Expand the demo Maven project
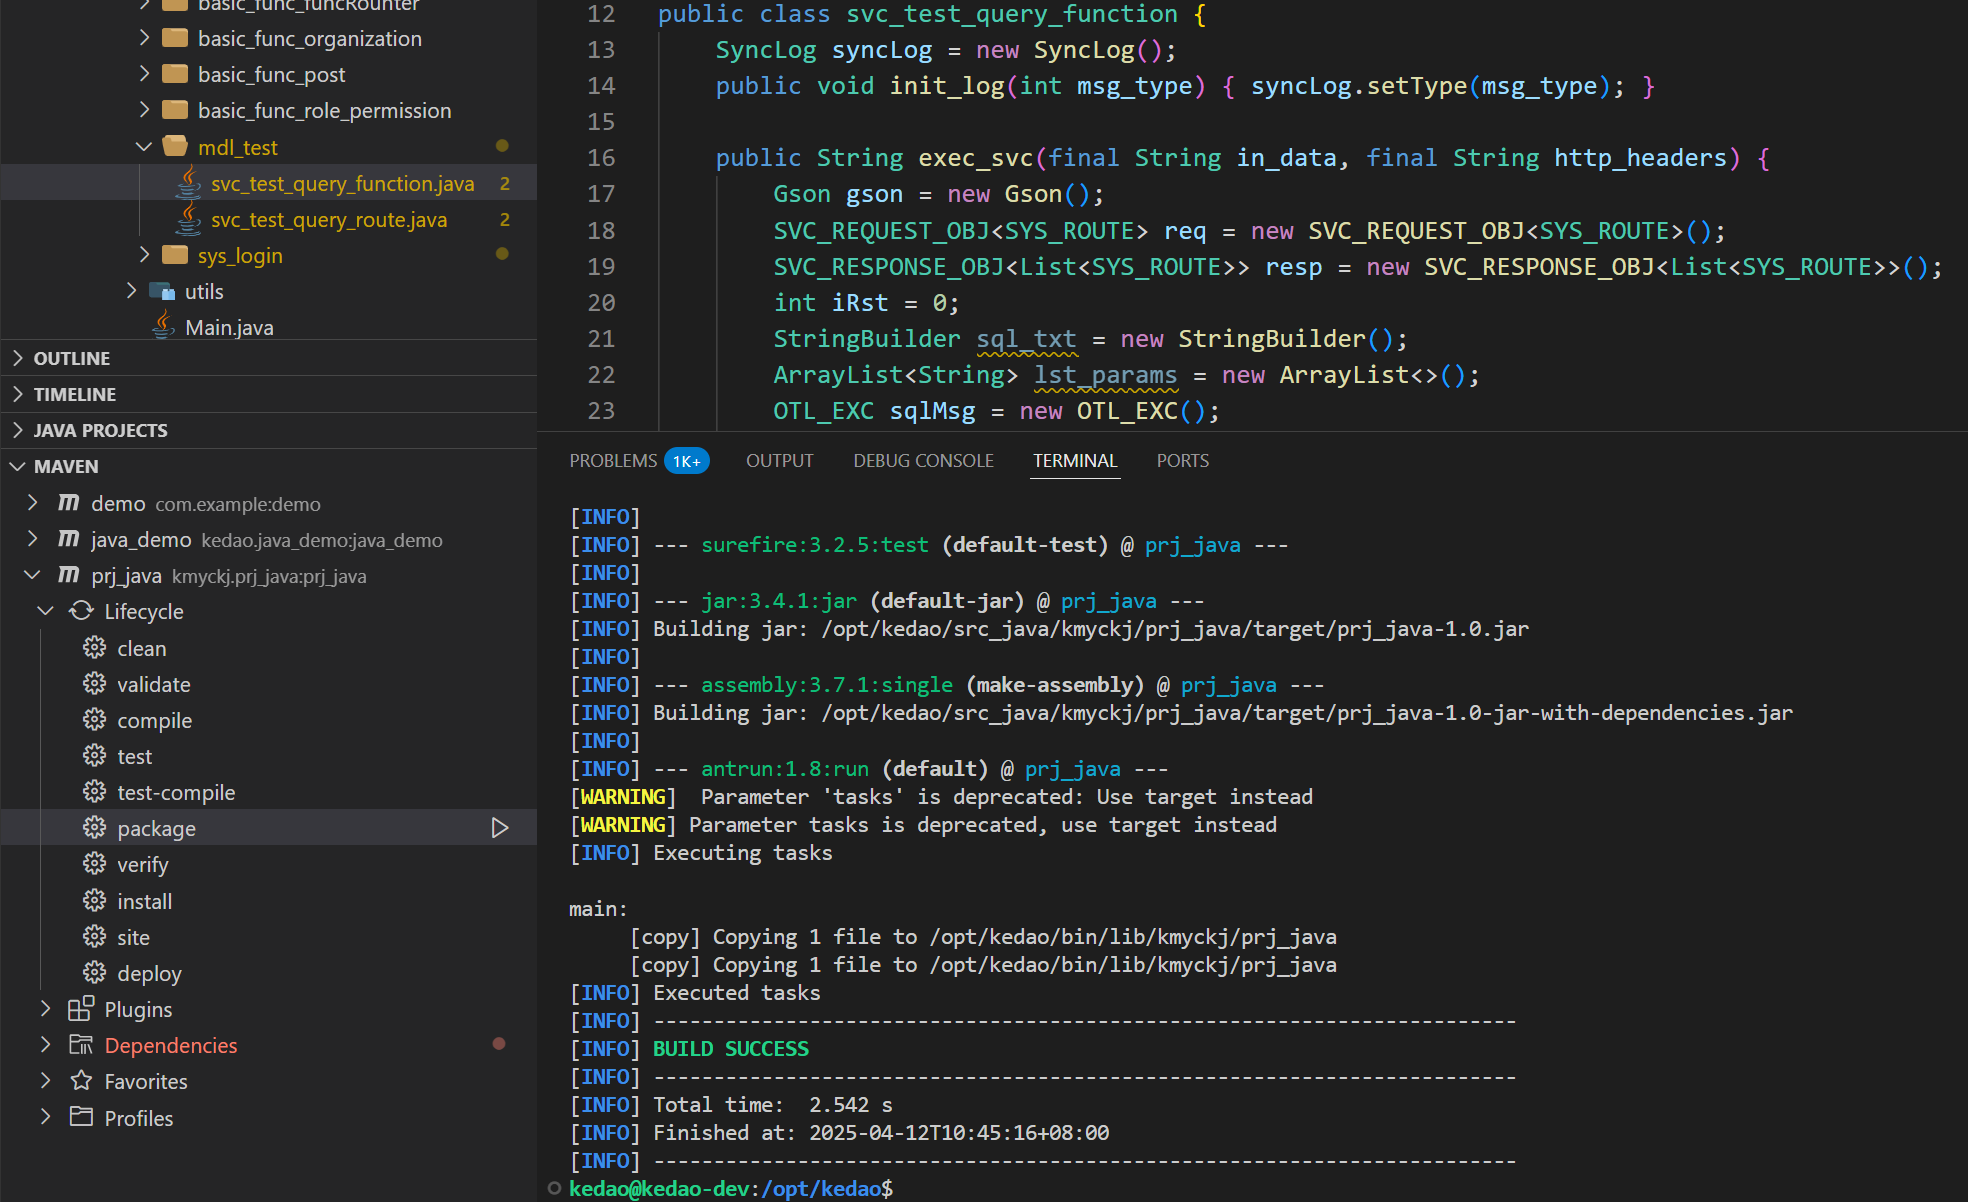The height and width of the screenshot is (1202, 1968). [x=33, y=503]
